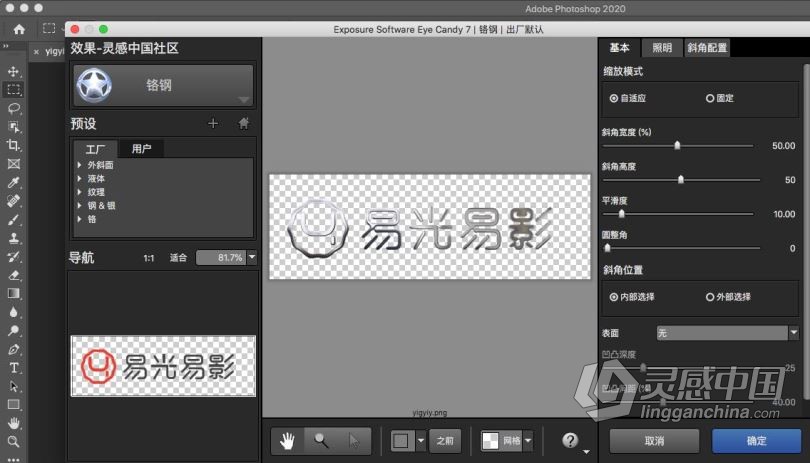Switch to the 斜角配置 tab
This screenshot has height=463, width=810.
707,48
